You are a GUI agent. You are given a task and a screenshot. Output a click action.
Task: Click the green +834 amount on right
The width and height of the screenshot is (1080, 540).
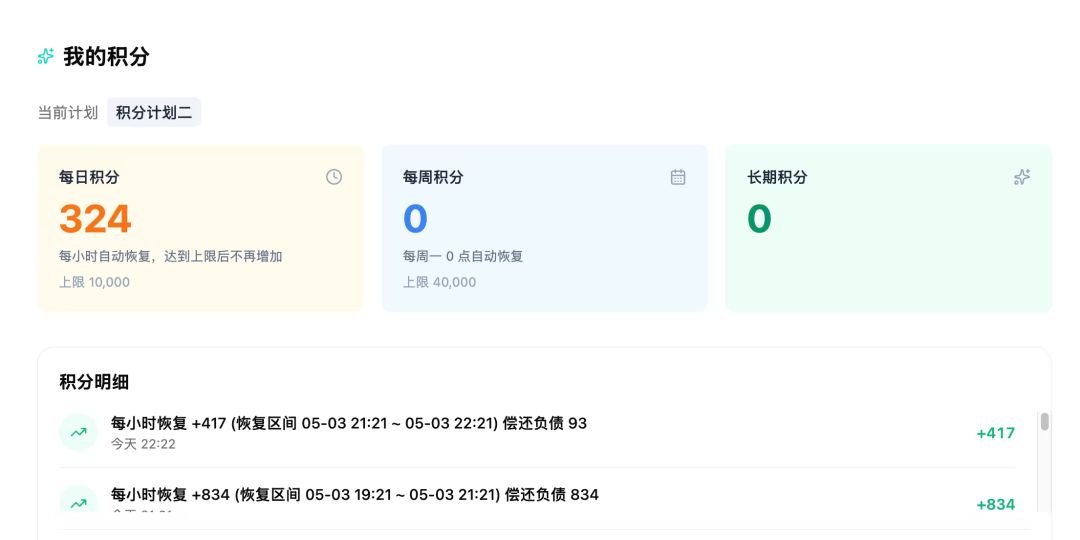pos(996,505)
